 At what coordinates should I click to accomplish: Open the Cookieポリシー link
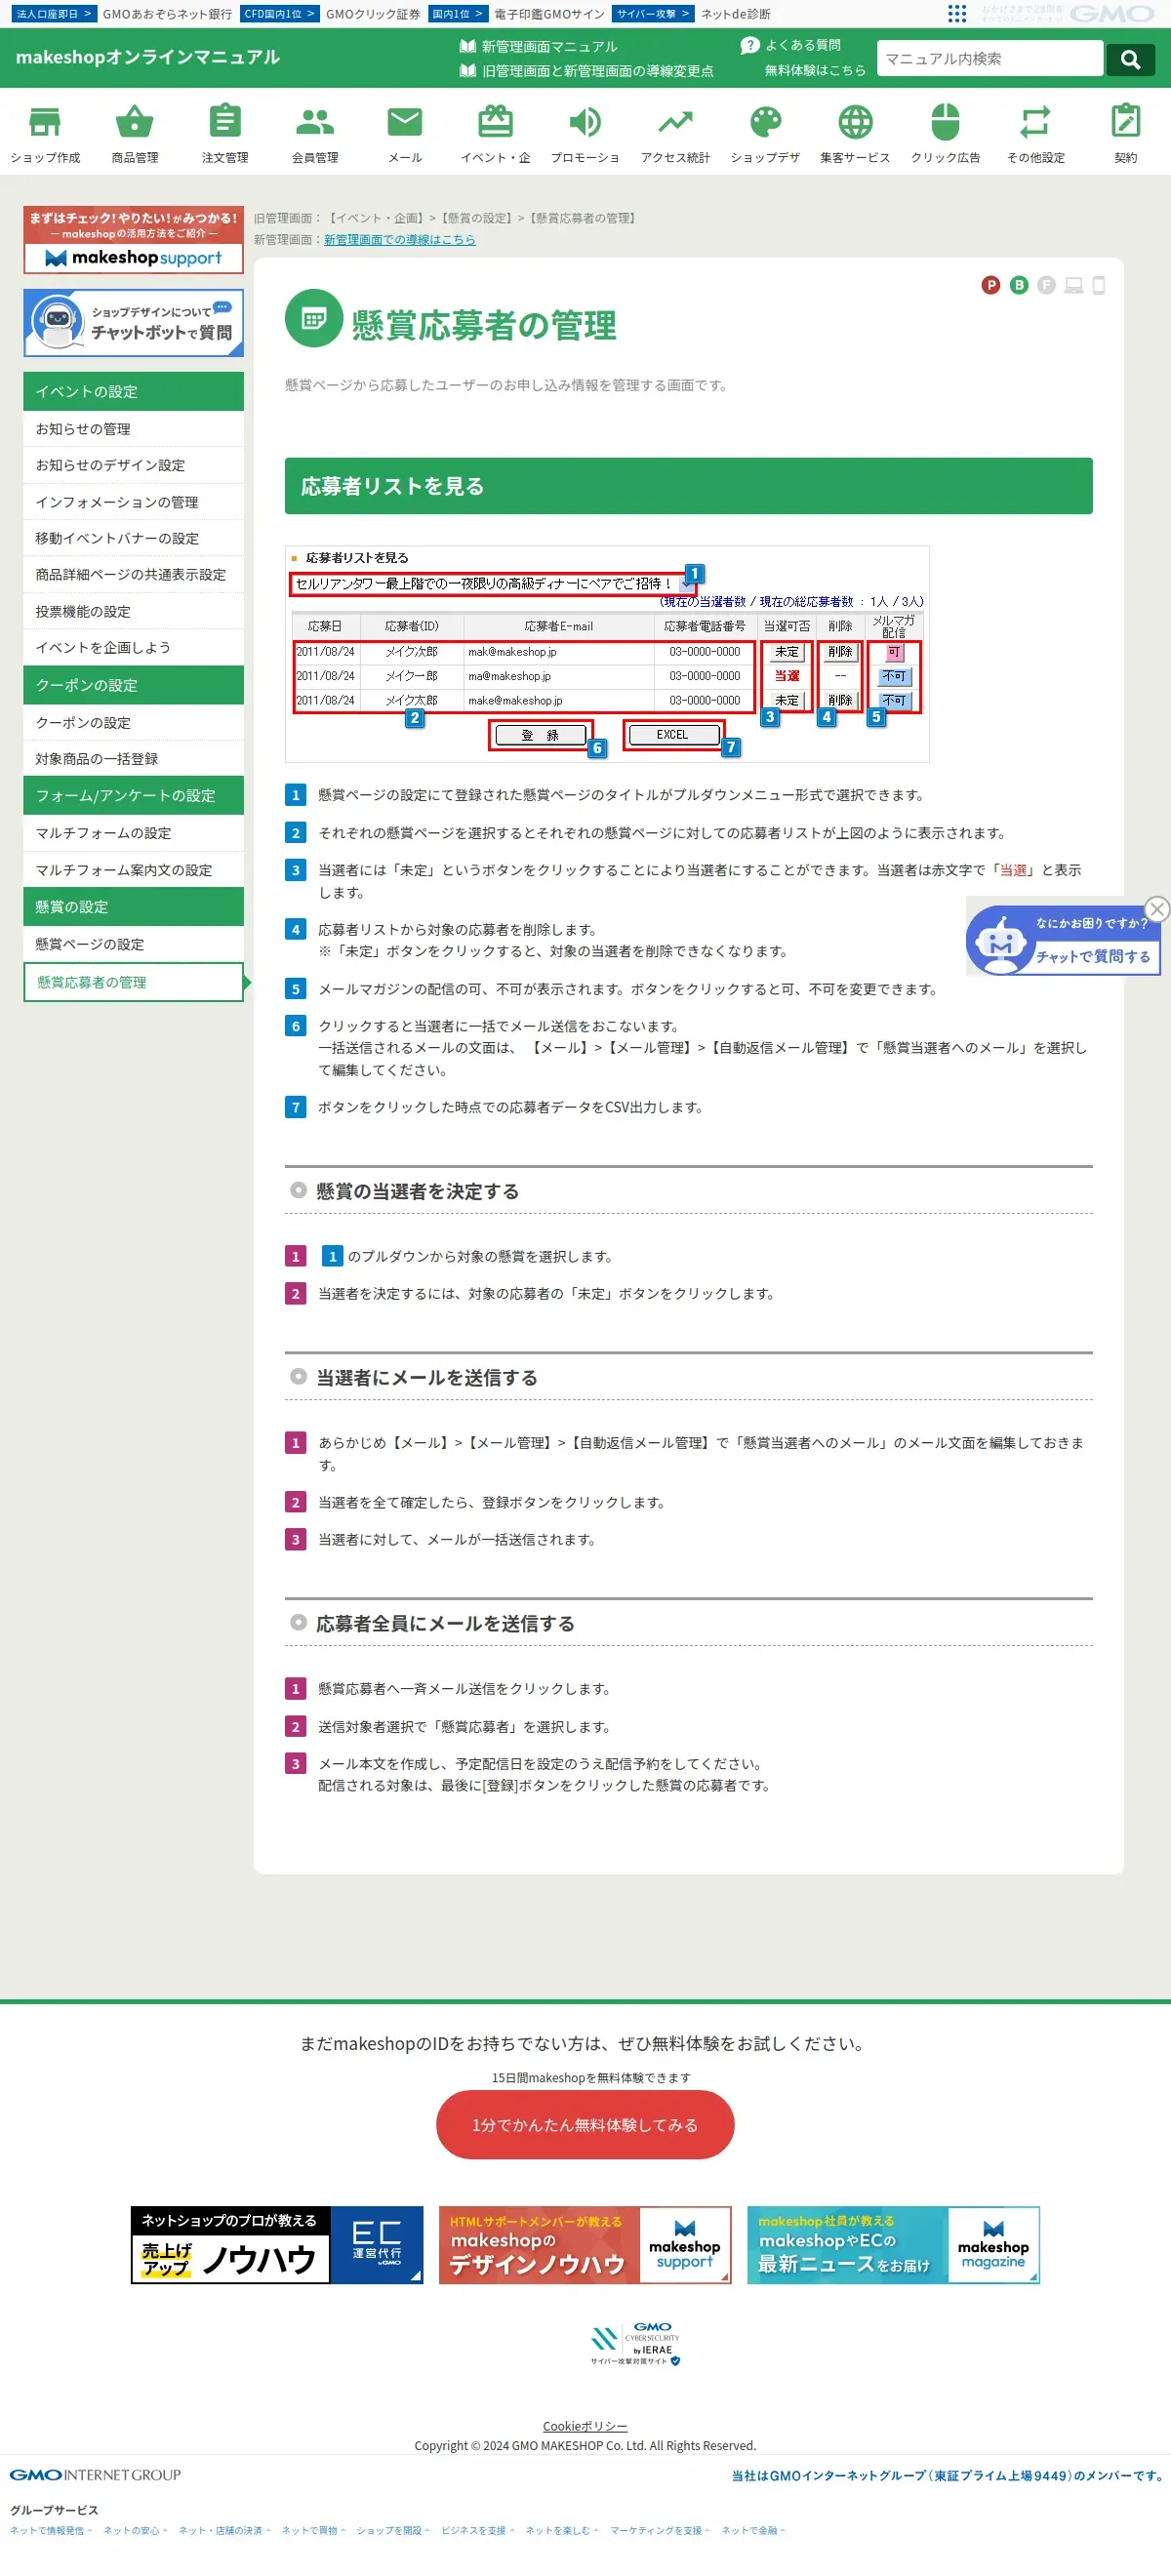coord(585,2426)
